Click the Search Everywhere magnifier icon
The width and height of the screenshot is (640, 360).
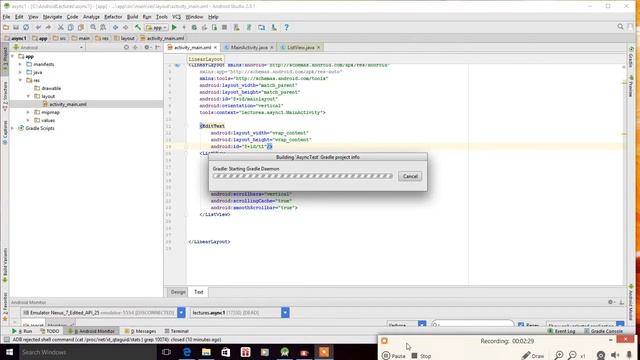(x=620, y=27)
